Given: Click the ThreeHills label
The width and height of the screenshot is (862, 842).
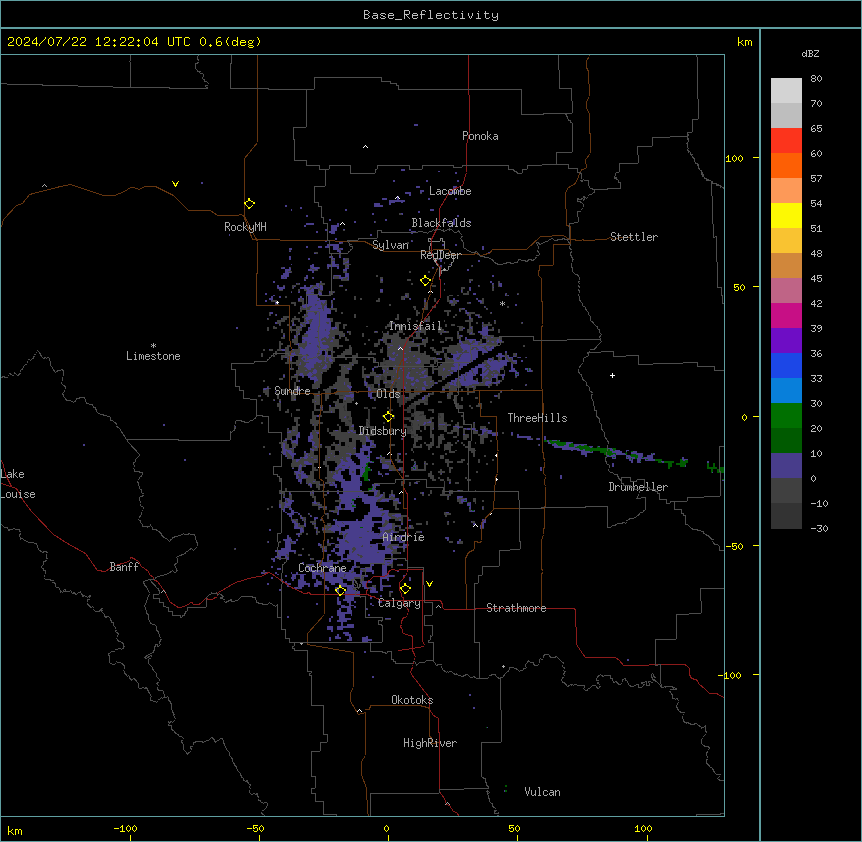Looking at the screenshot, I should point(537,418).
